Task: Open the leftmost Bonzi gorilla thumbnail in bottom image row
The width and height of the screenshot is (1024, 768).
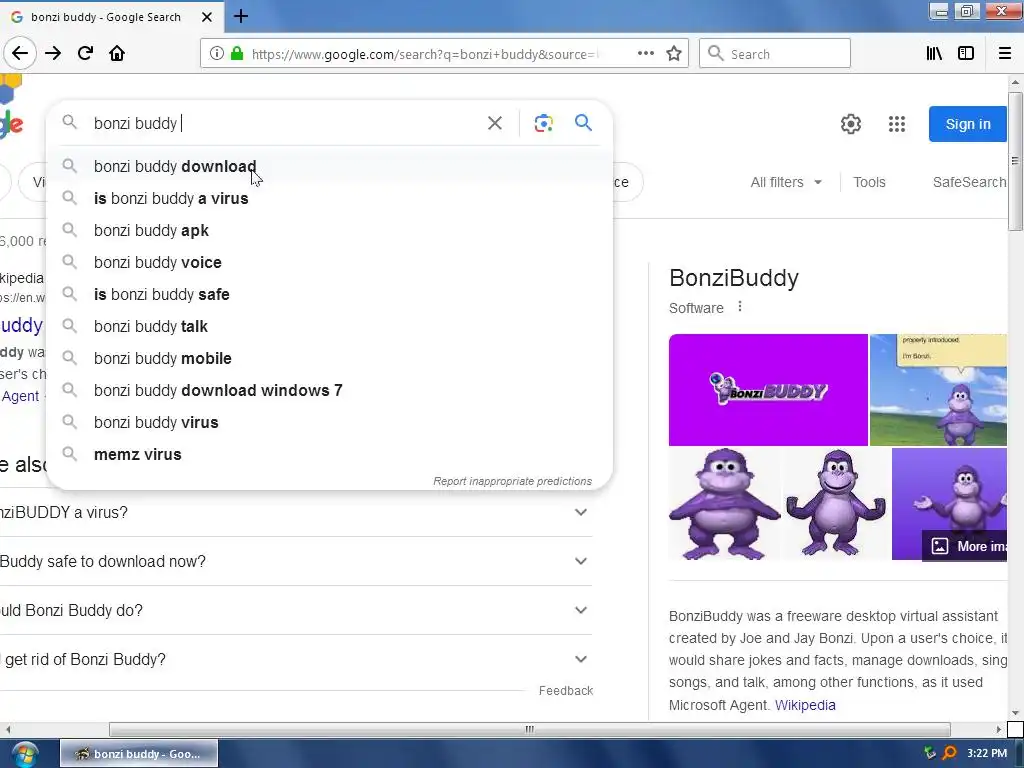Action: [x=724, y=504]
